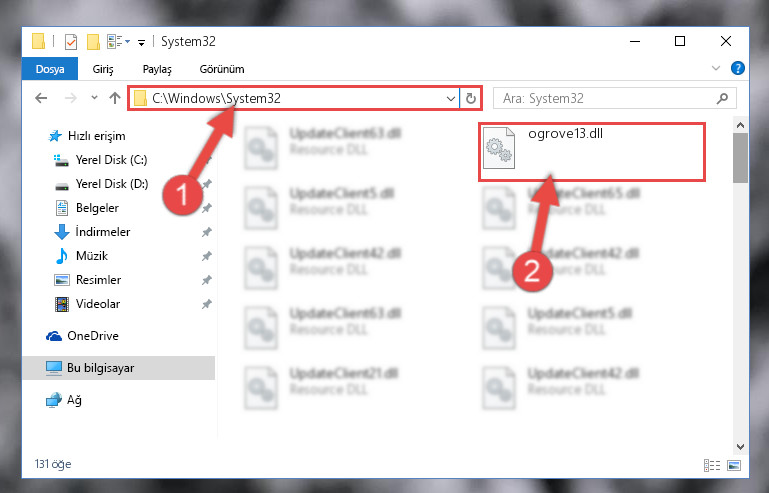769x493 pixels.
Task: Click the search magnifier icon
Action: pos(722,99)
